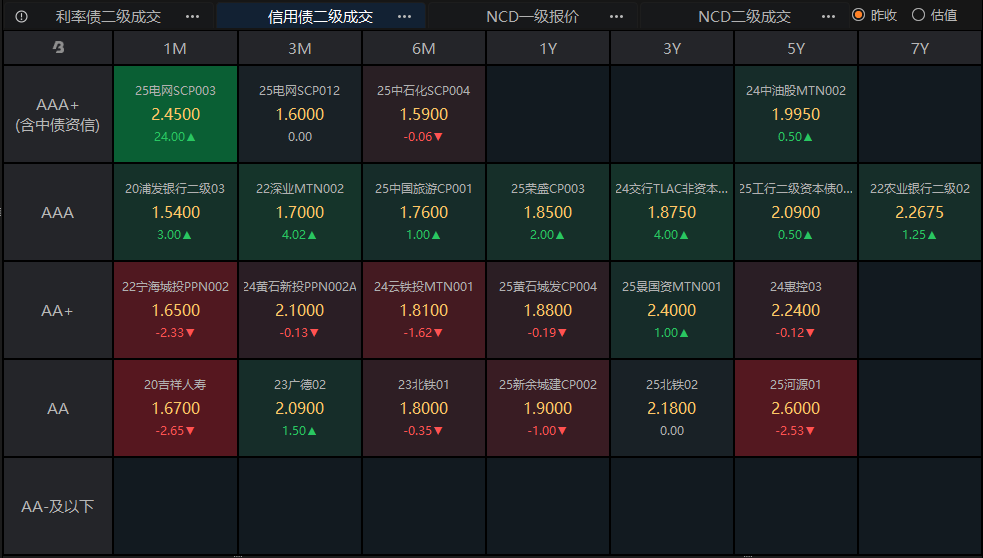Open the 23北铁01 cell
This screenshot has height=558, width=983.
click(x=424, y=408)
